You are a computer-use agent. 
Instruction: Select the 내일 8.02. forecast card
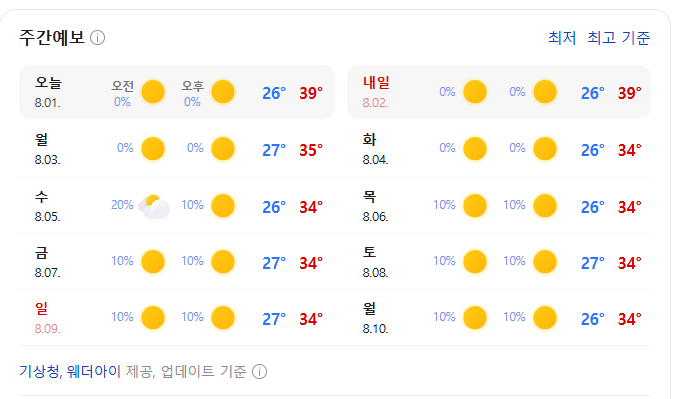pyautogui.click(x=499, y=92)
